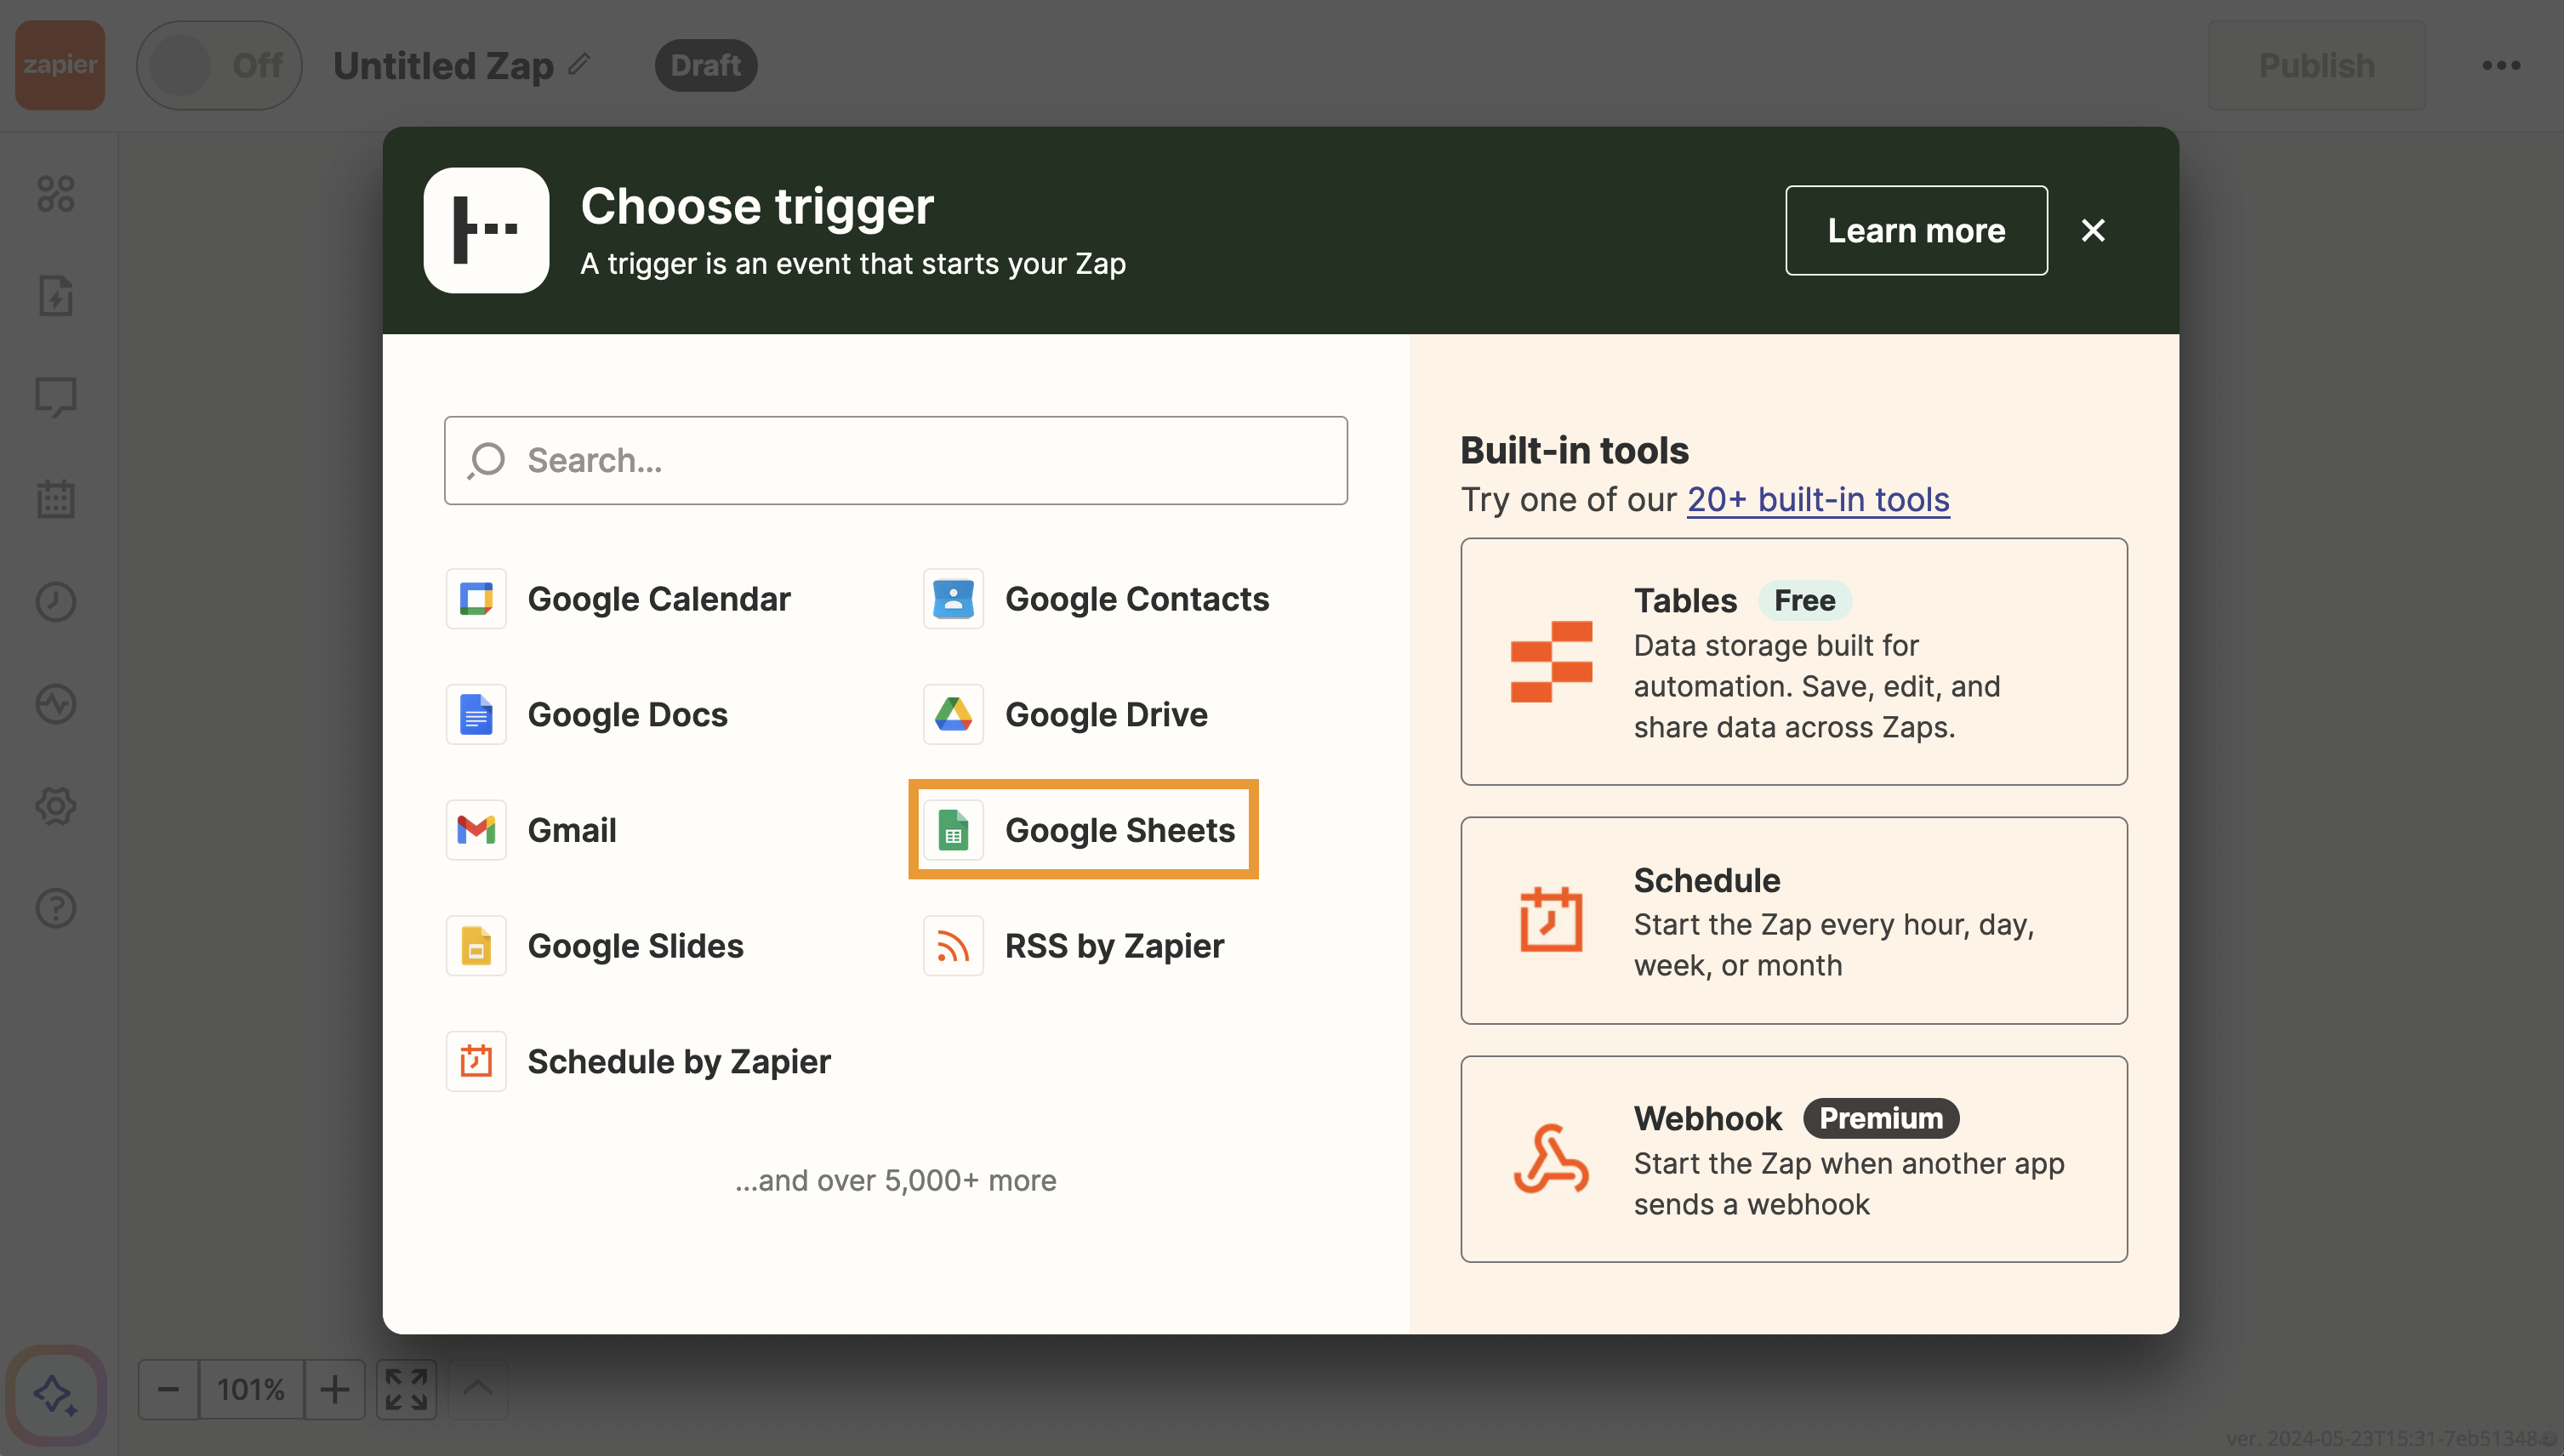
Task: Click the fit-to-view expand arrows icon
Action: tap(406, 1389)
